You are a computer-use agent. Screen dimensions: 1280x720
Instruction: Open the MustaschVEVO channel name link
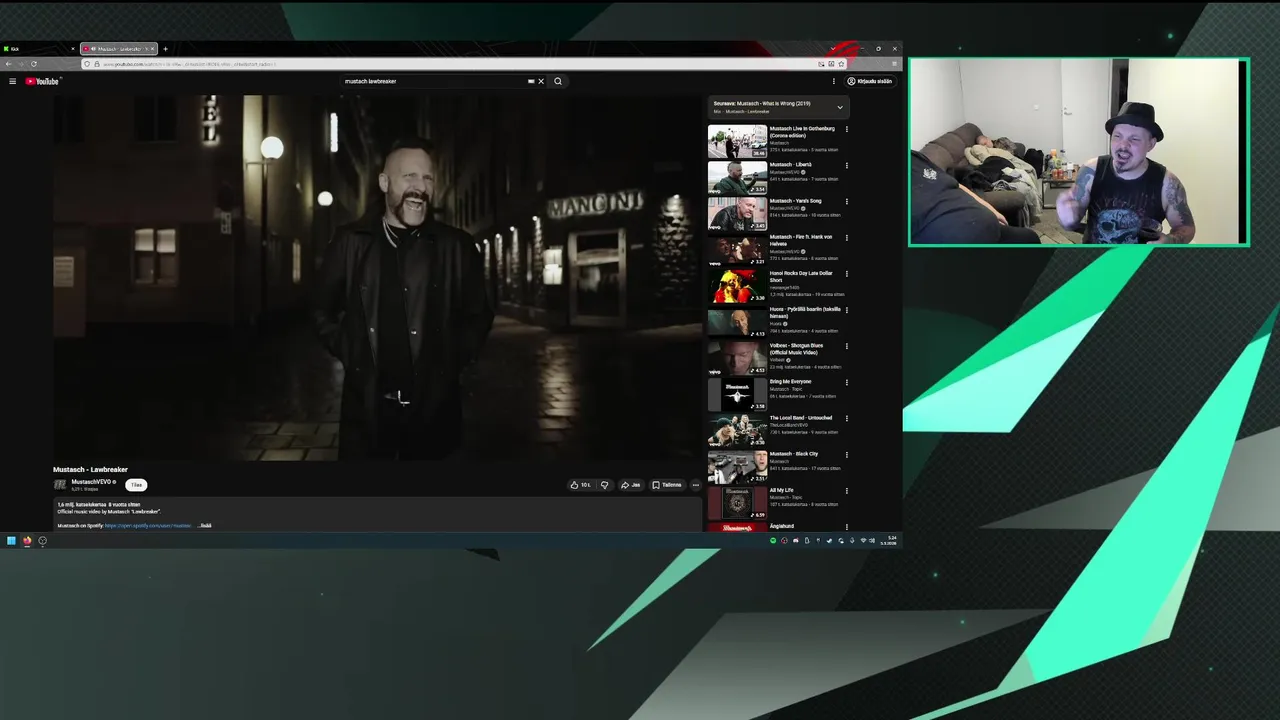91,482
